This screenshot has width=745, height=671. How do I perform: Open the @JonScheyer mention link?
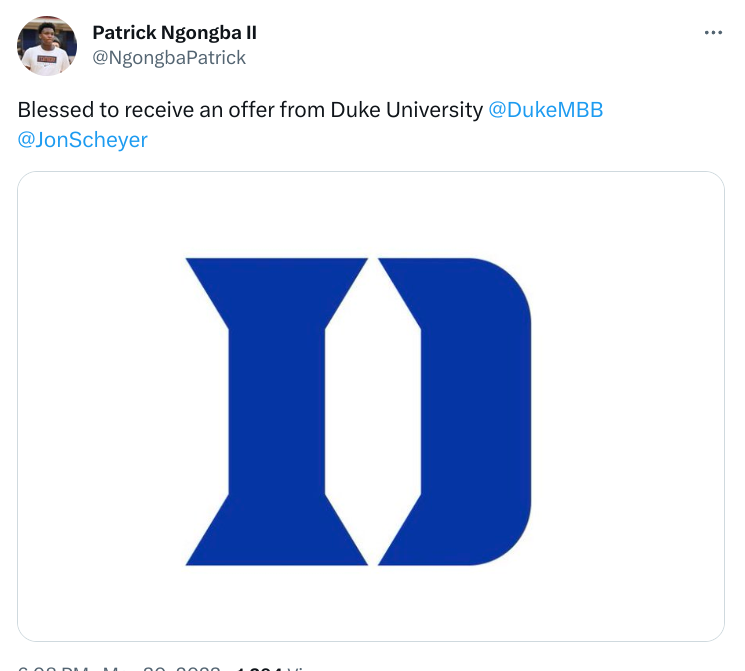click(x=82, y=140)
